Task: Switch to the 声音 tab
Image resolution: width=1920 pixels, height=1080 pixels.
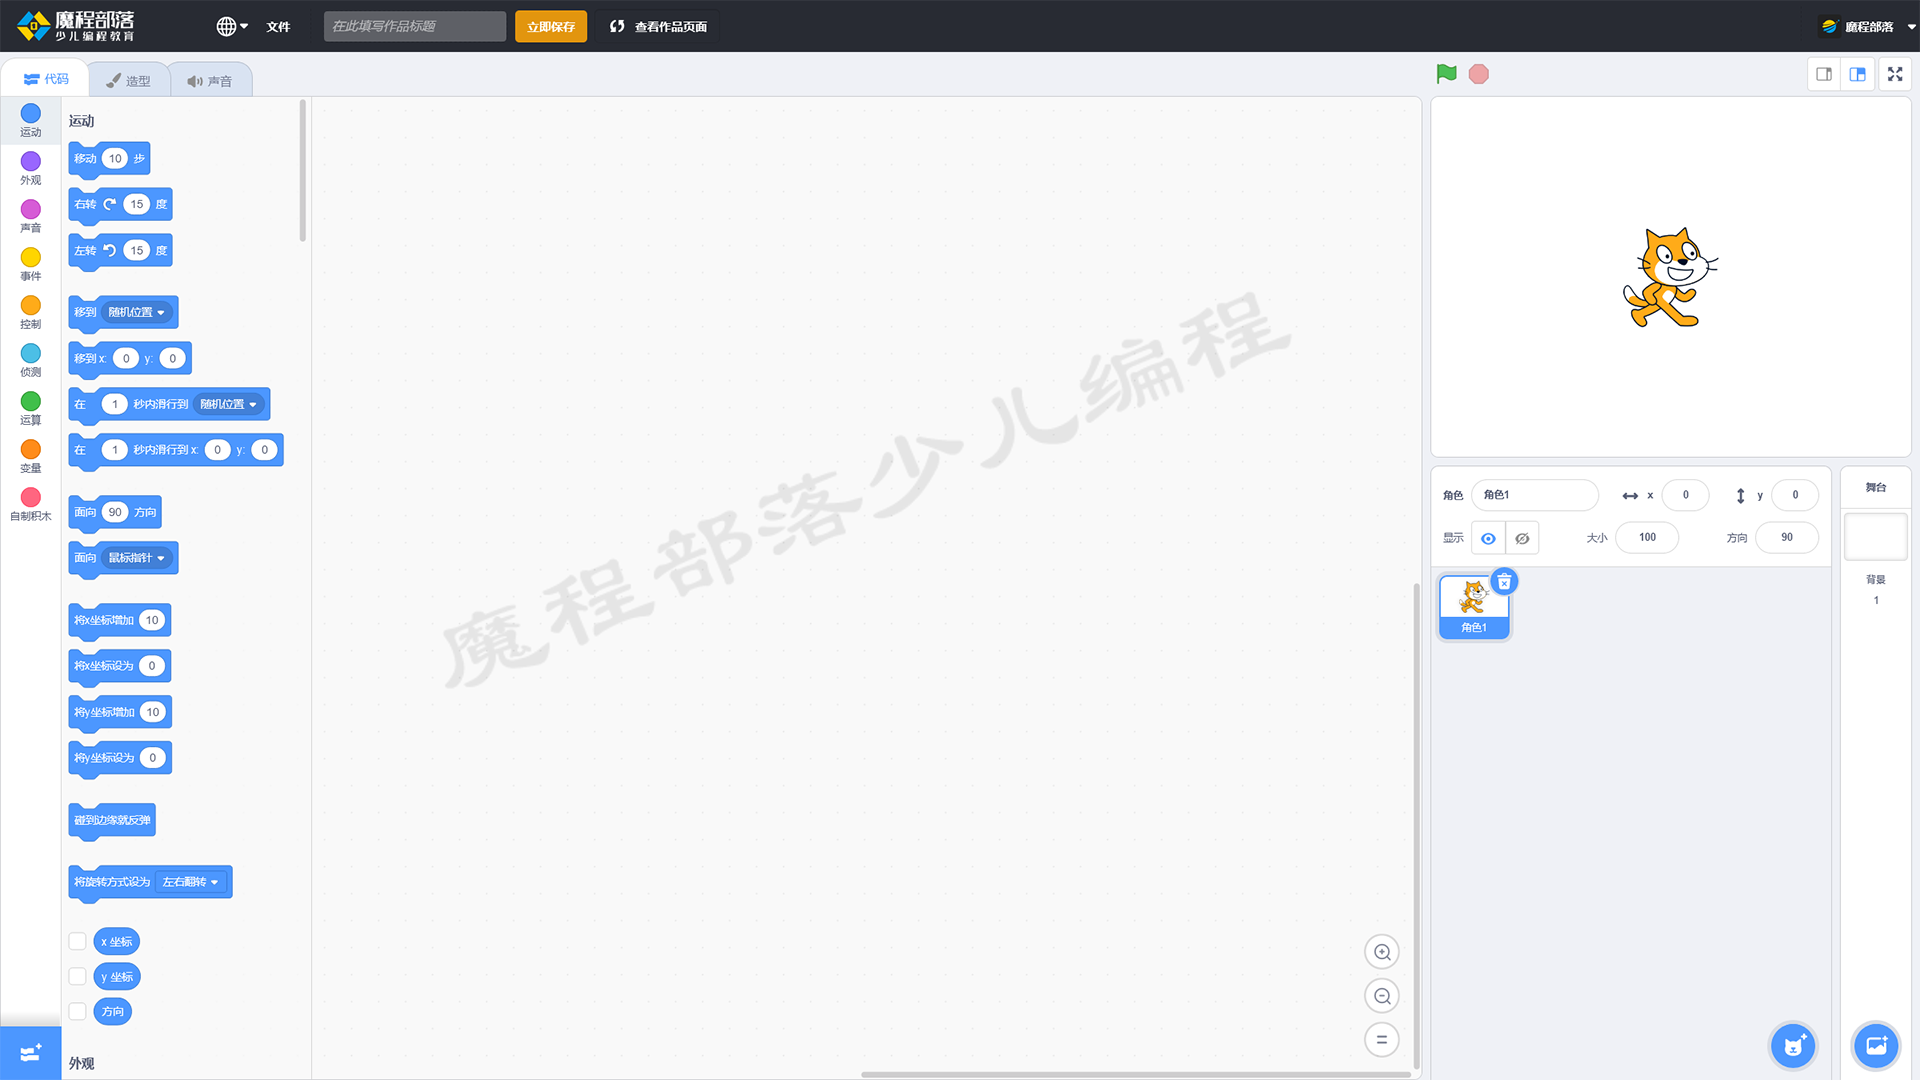Action: coord(210,80)
